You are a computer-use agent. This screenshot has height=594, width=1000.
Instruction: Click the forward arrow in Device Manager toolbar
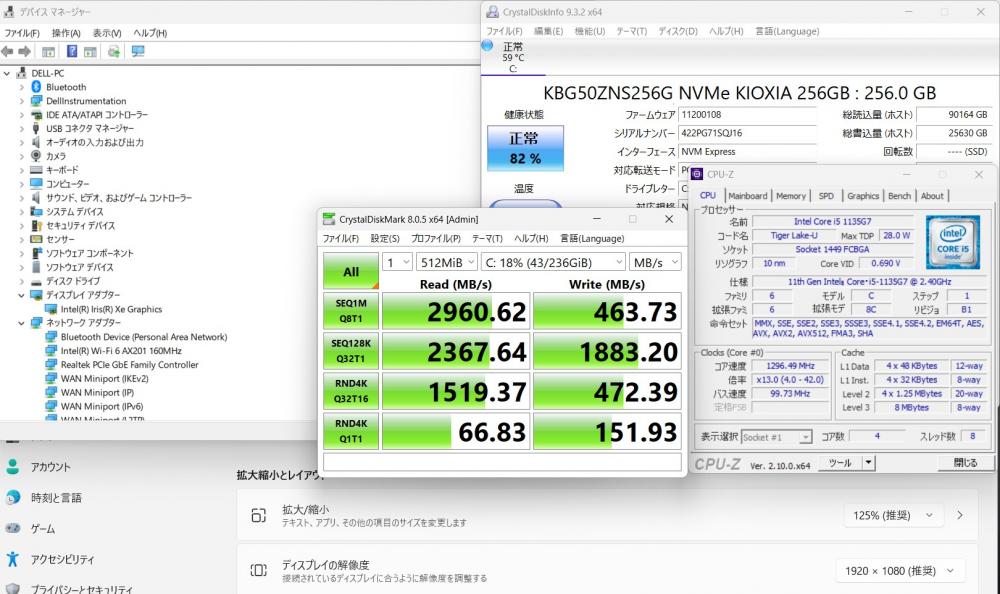pyautogui.click(x=24, y=52)
